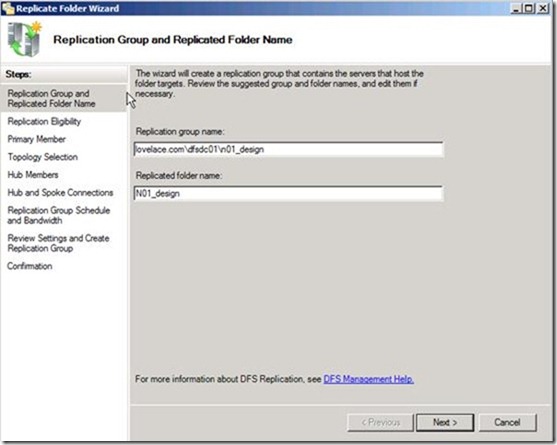The width and height of the screenshot is (557, 445).
Task: Maximize the Replicate Folder Wizard window
Action: pyautogui.click(x=529, y=8)
